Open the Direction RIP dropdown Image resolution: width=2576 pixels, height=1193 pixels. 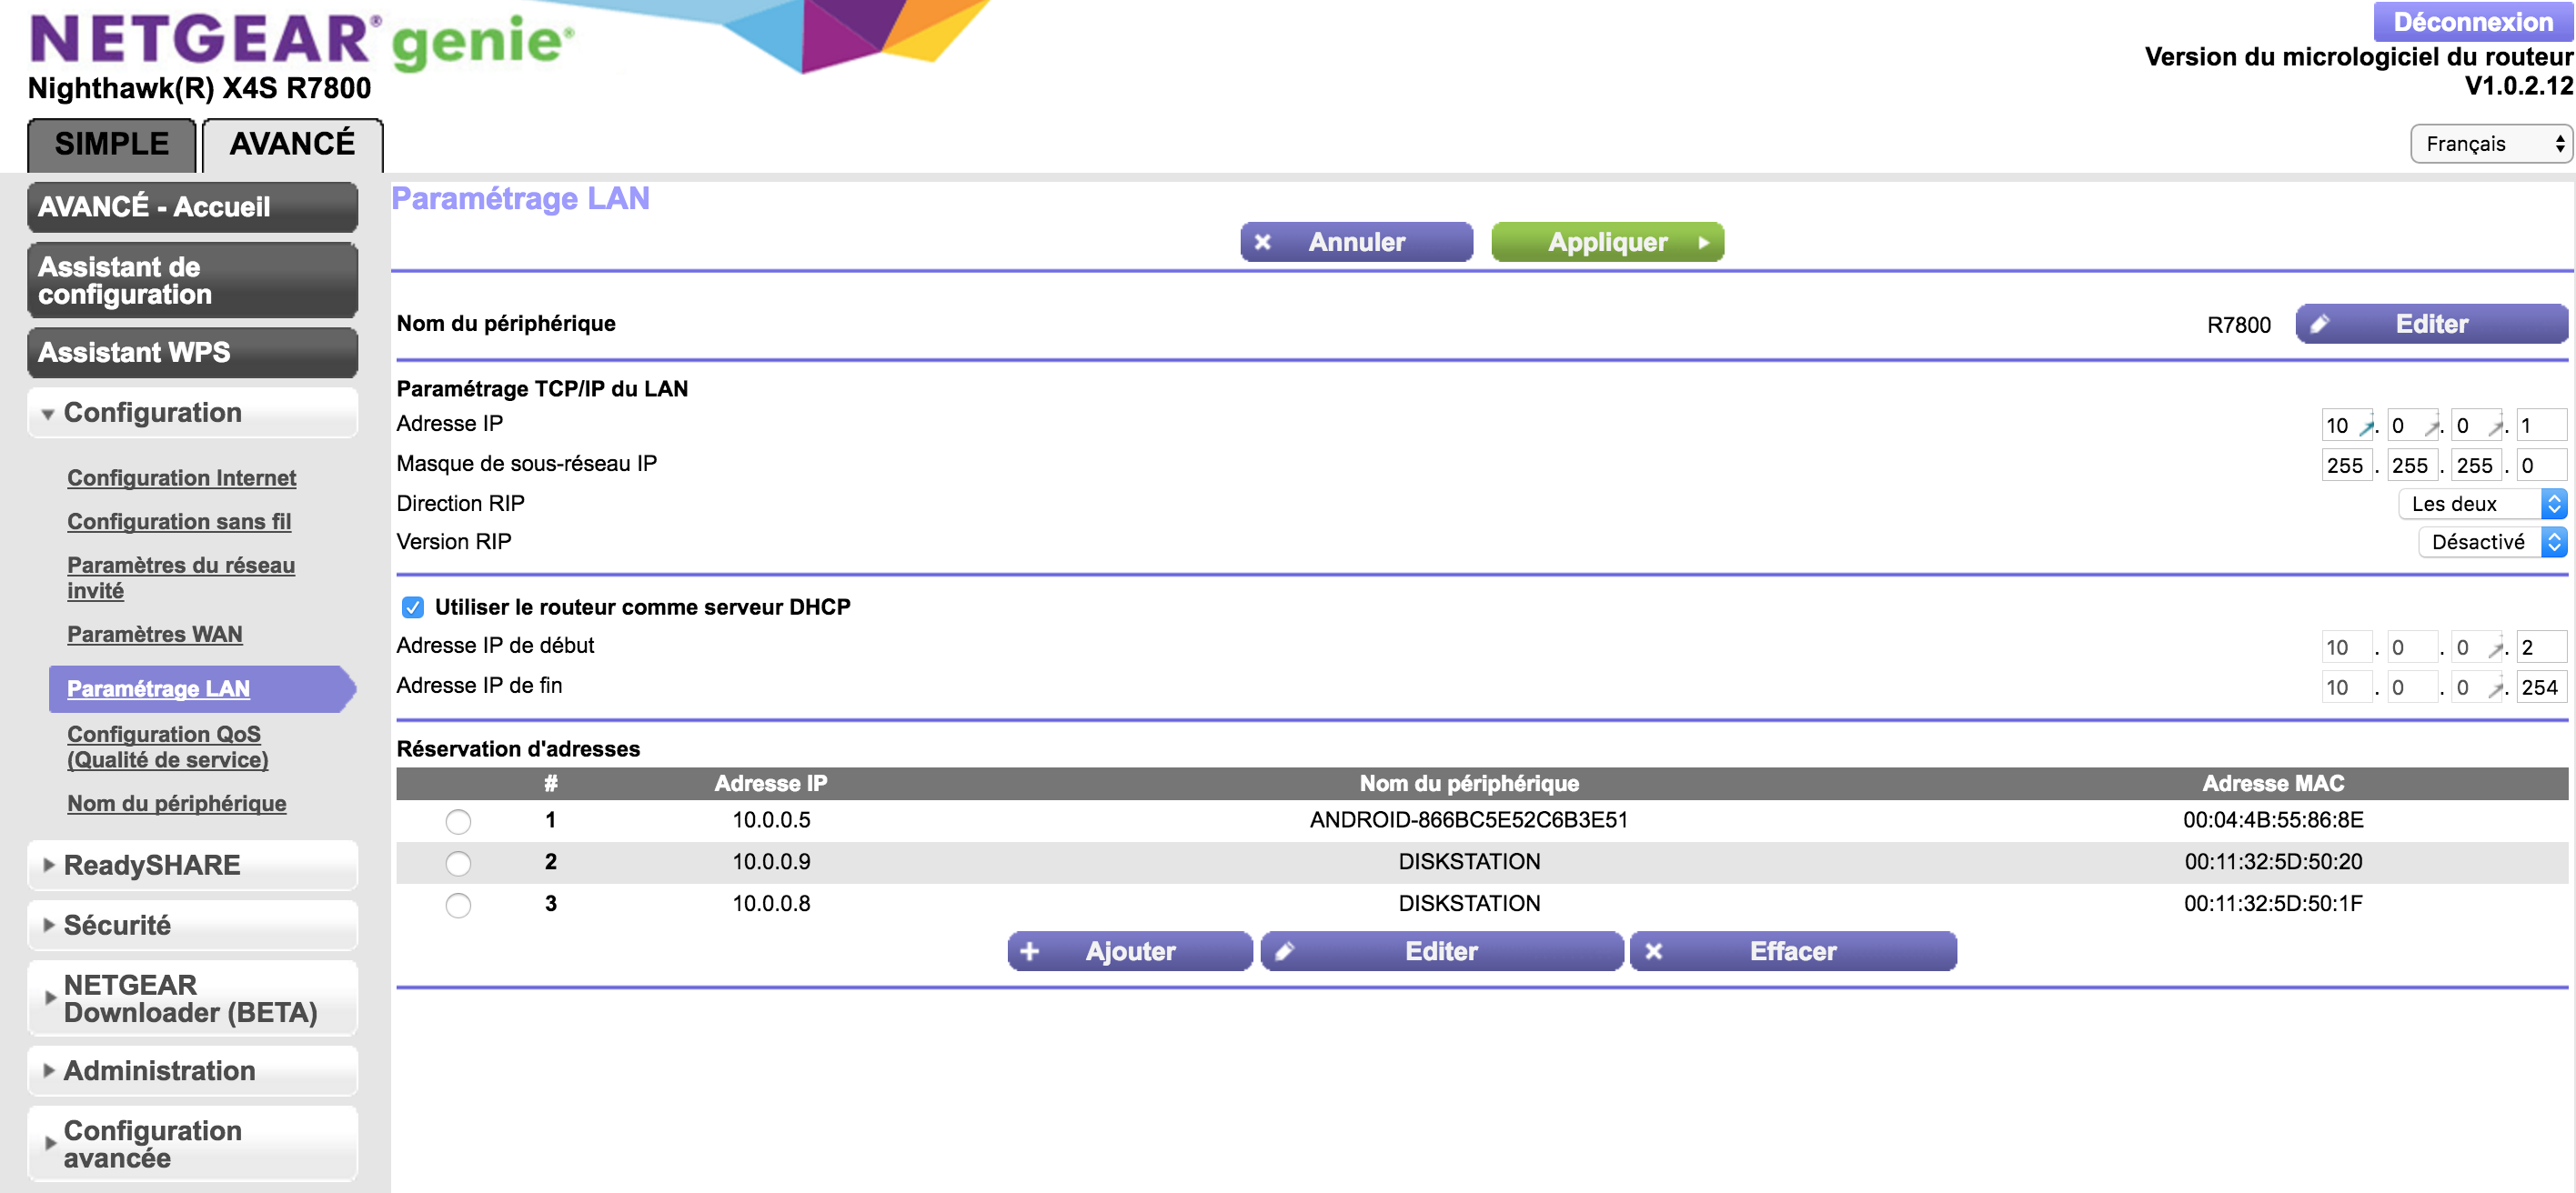(2481, 504)
